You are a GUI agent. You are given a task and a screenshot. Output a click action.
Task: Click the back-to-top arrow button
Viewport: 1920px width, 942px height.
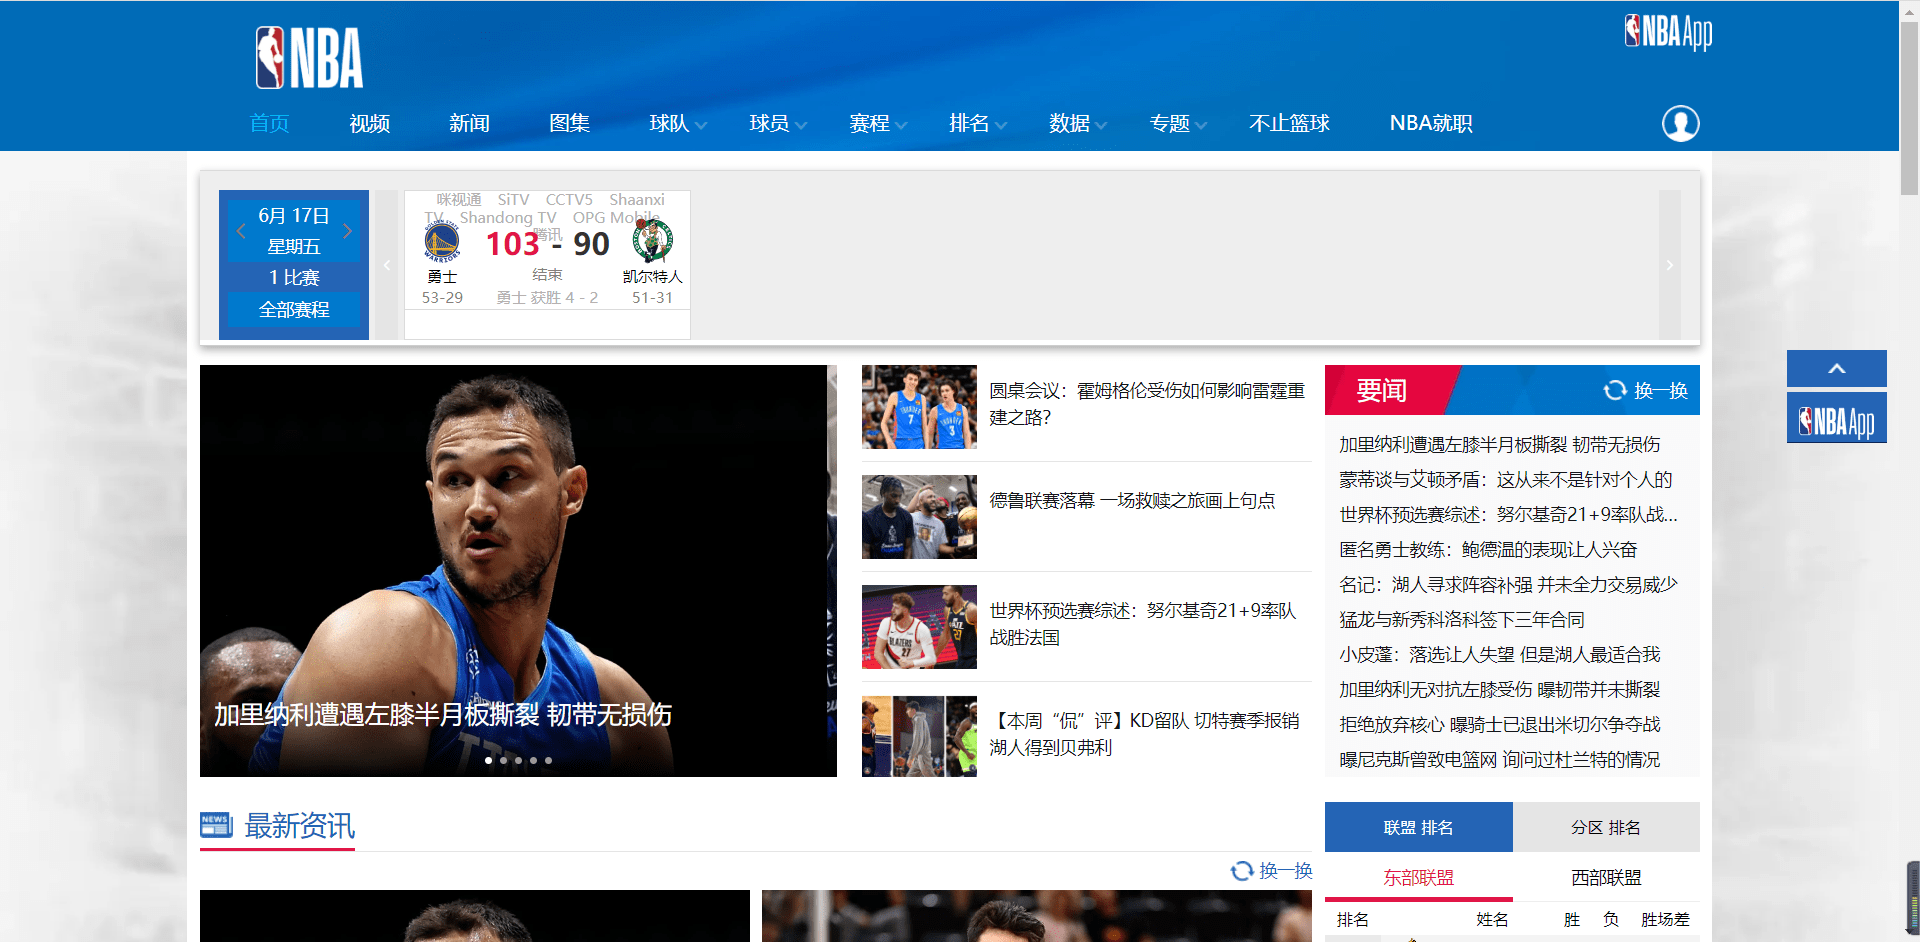[1836, 368]
